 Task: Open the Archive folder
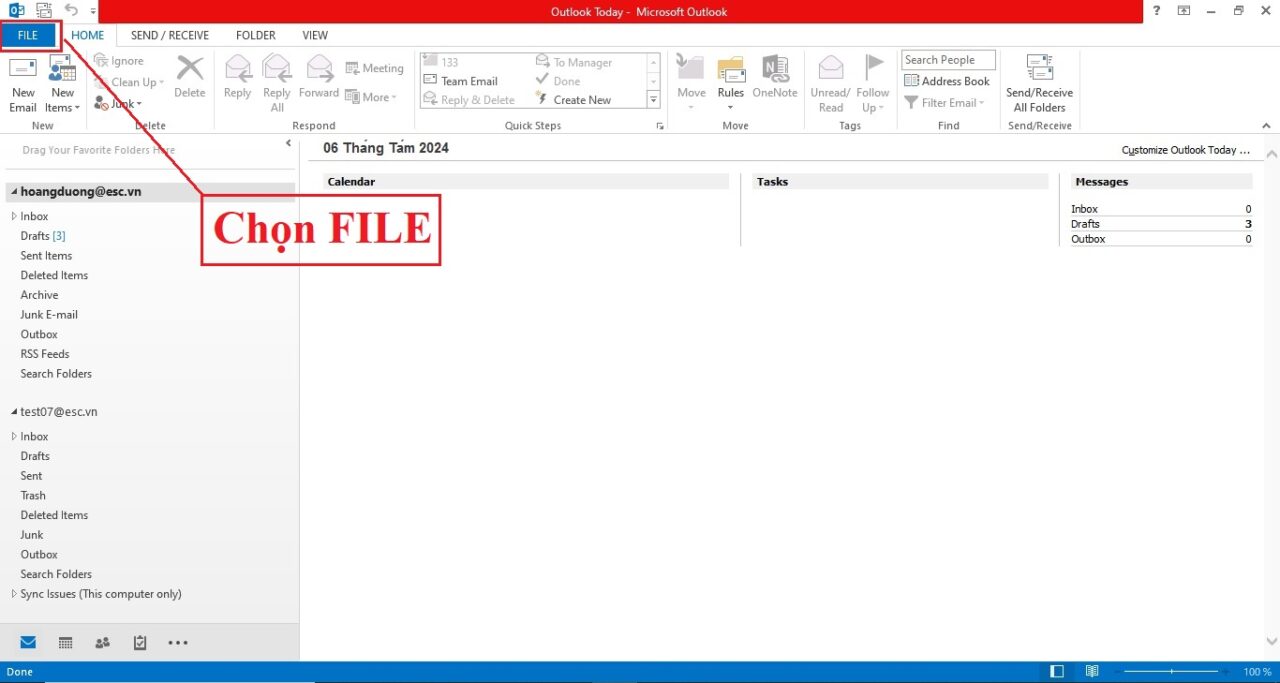click(x=39, y=295)
